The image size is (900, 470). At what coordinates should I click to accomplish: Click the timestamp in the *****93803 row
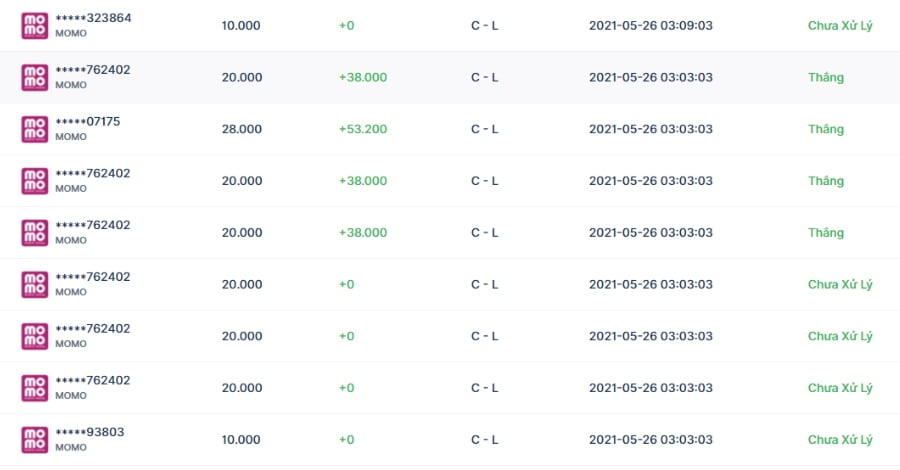(x=651, y=440)
